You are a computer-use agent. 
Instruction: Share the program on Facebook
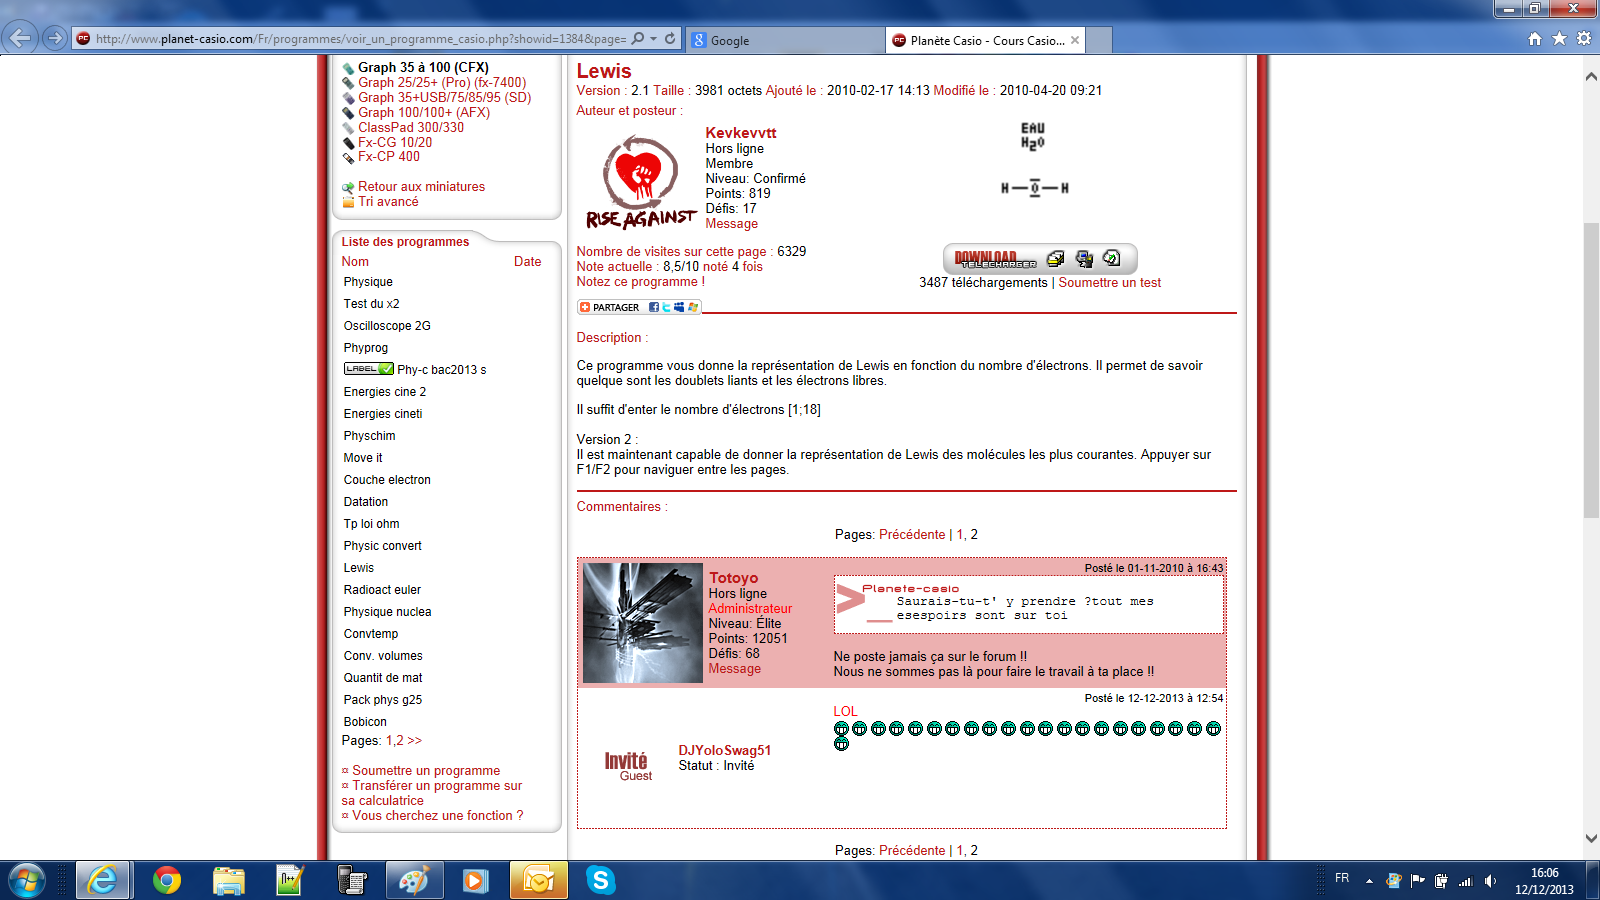point(654,307)
